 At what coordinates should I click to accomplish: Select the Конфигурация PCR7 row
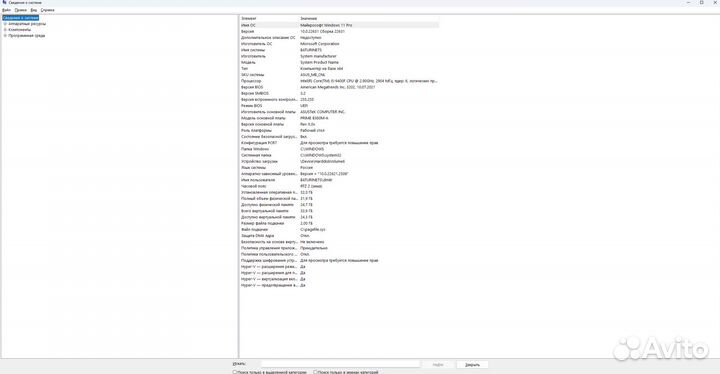pyautogui.click(x=339, y=143)
